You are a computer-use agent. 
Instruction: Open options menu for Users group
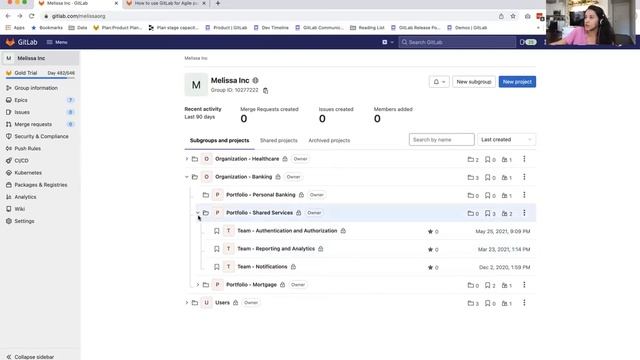tap(524, 302)
